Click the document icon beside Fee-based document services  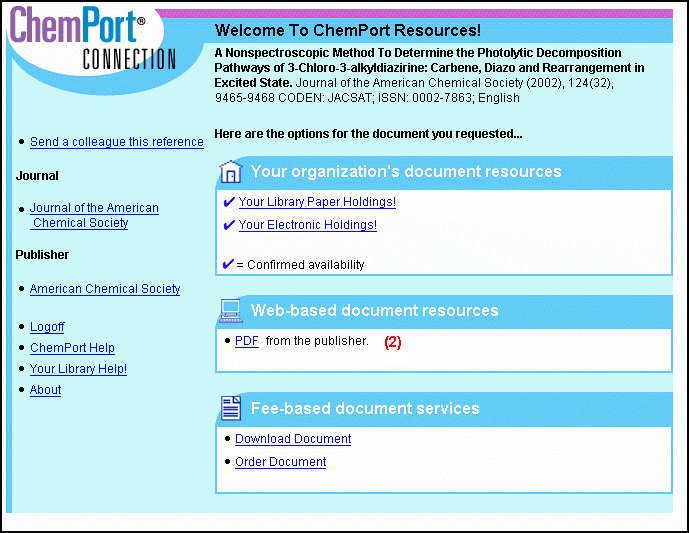pos(230,408)
